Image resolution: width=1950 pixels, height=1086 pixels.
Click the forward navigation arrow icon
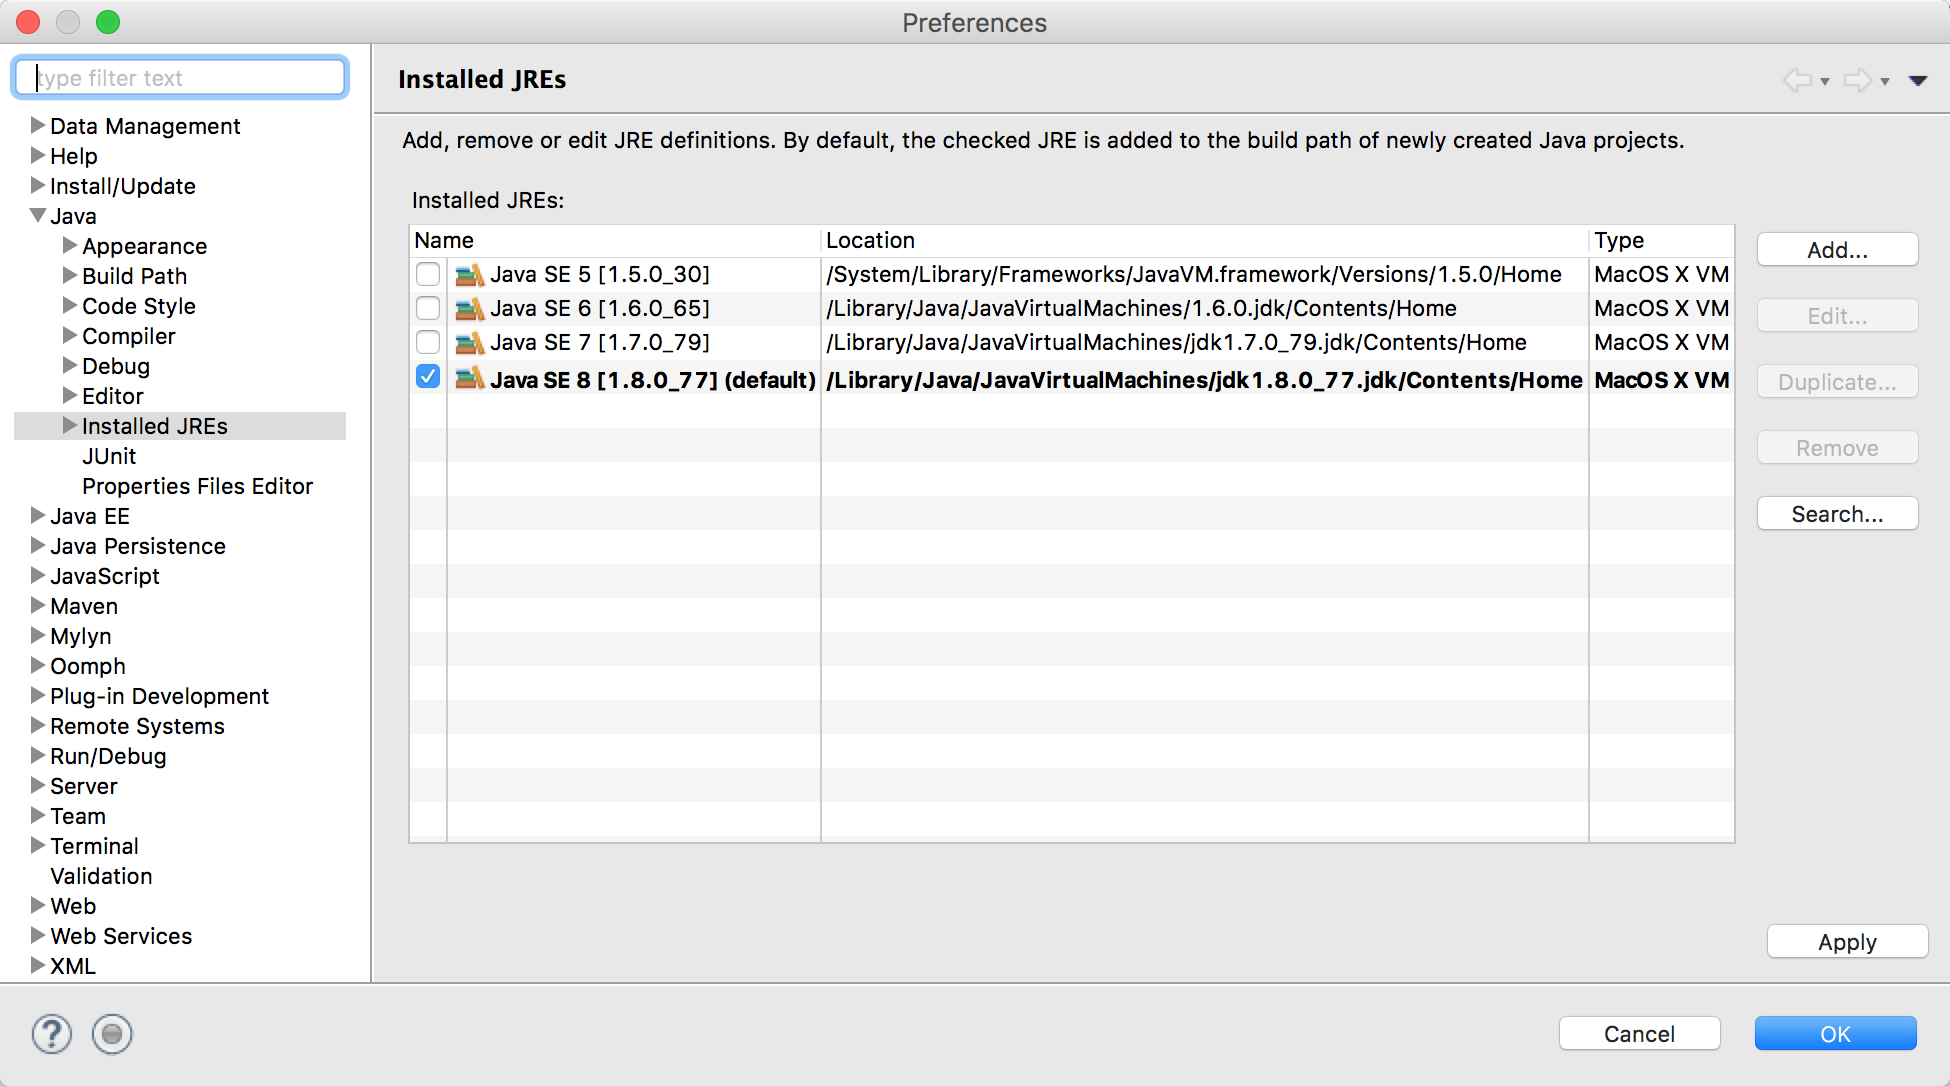pyautogui.click(x=1857, y=80)
